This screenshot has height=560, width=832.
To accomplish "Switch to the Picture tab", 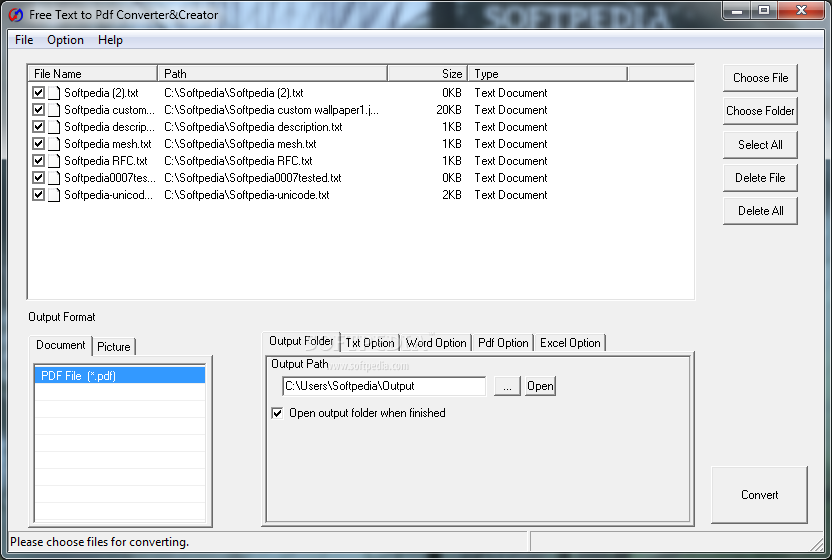I will 114,347.
